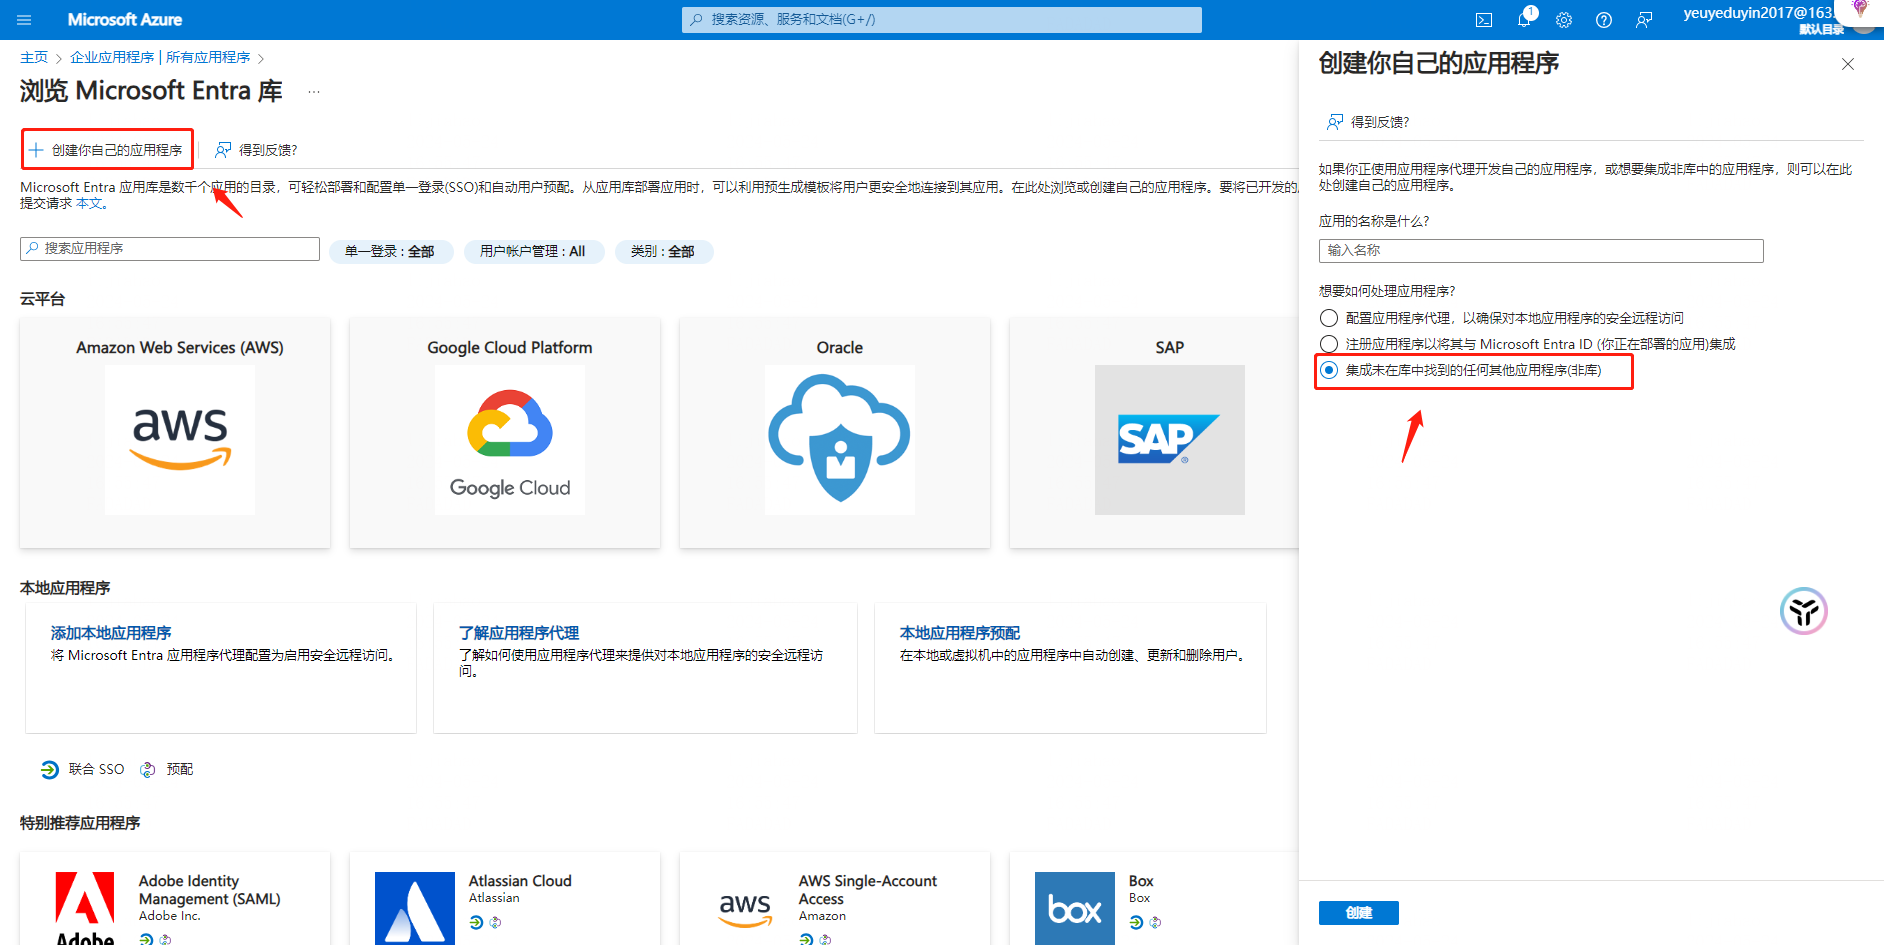Click the top-bar feedback icon

(1644, 20)
